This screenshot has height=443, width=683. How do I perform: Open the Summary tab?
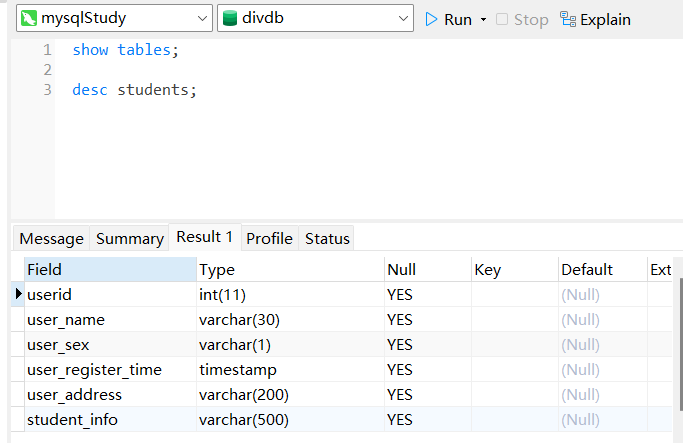[129, 238]
